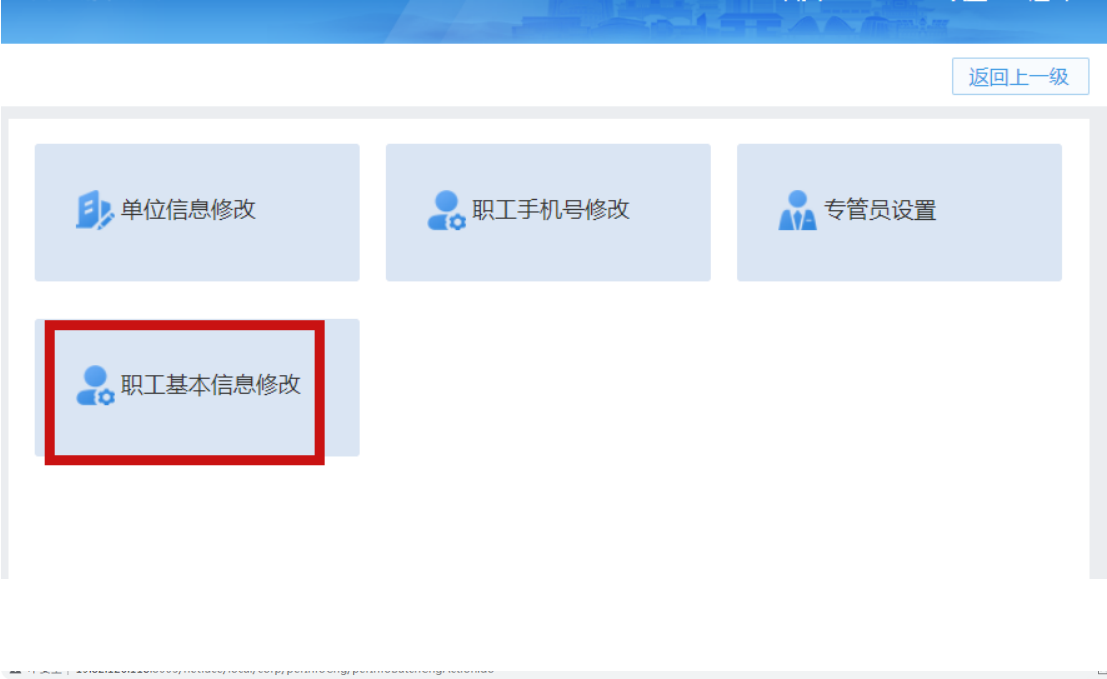Open the 专管员设置 text label
The width and height of the screenshot is (1107, 679).
click(x=880, y=210)
